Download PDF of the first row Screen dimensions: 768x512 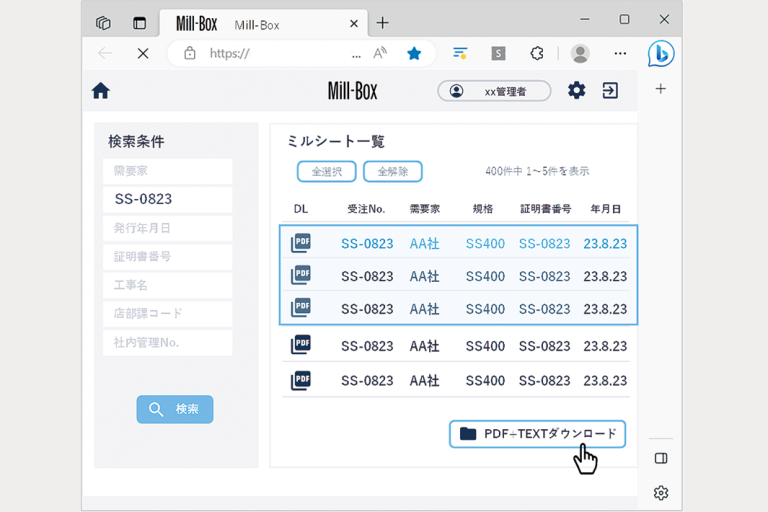(300, 243)
